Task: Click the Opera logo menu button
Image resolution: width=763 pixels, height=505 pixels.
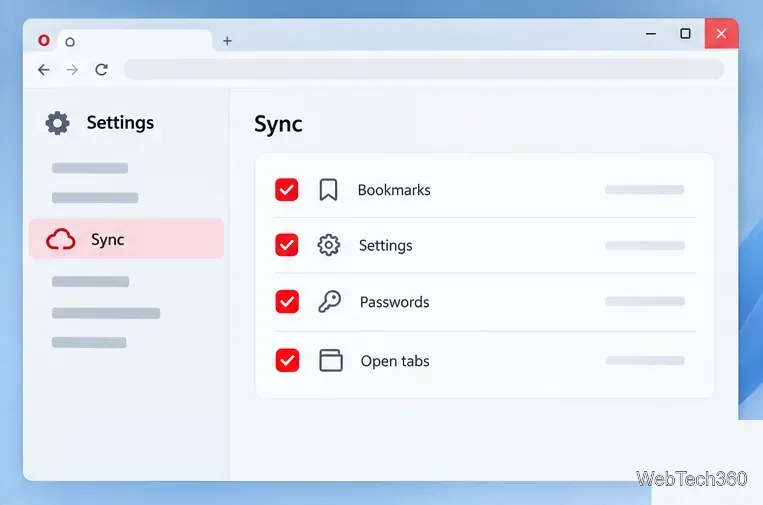Action: (x=44, y=40)
